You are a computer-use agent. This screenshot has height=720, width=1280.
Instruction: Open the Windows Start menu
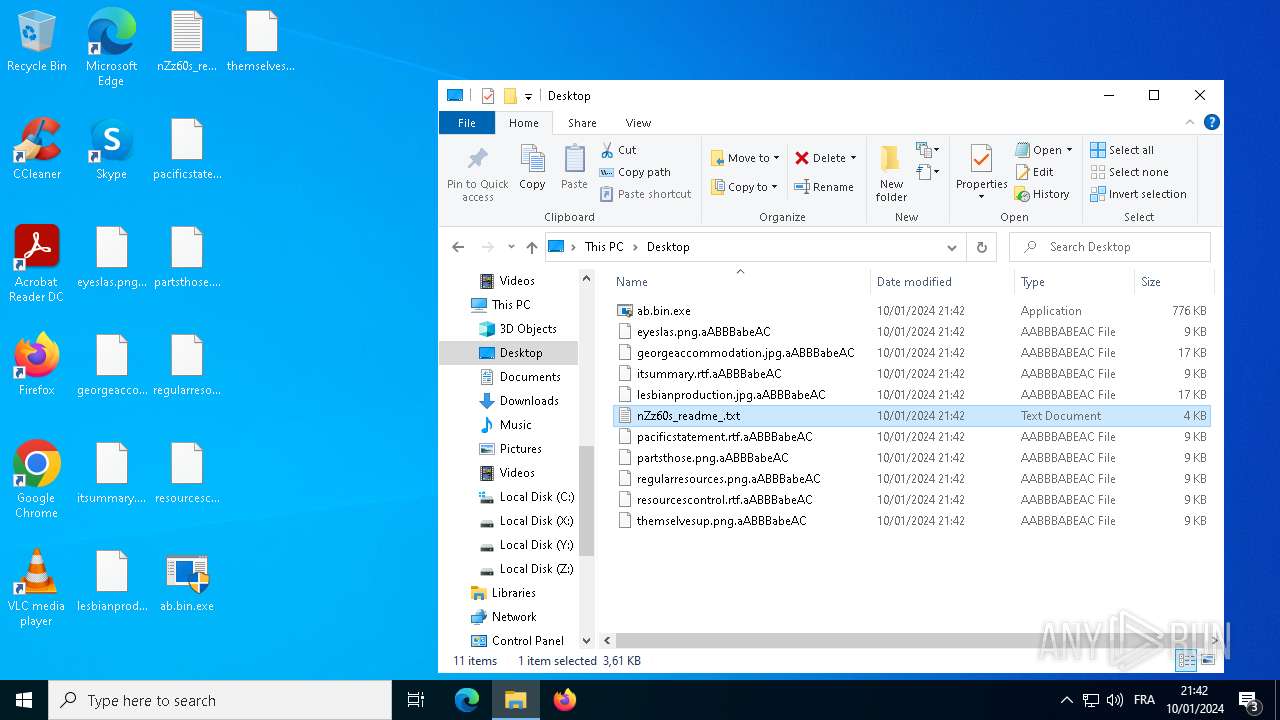(24, 700)
